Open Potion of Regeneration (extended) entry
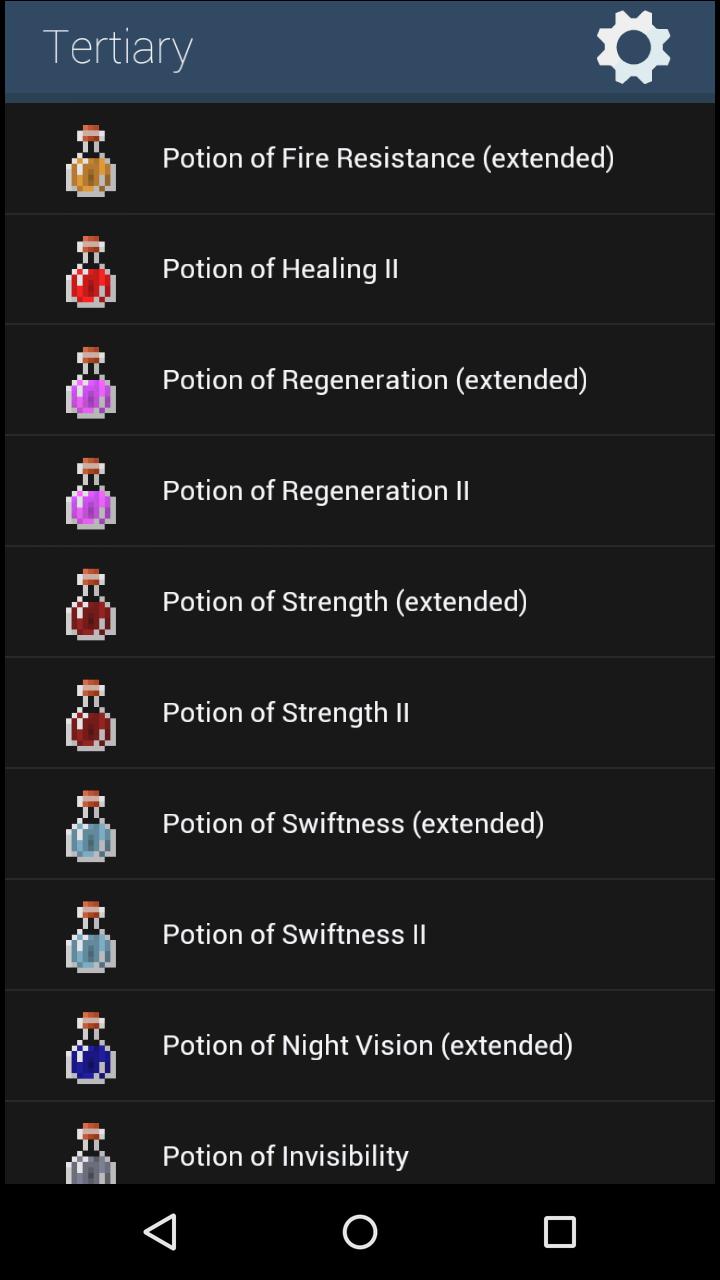This screenshot has height=1280, width=720. 360,380
